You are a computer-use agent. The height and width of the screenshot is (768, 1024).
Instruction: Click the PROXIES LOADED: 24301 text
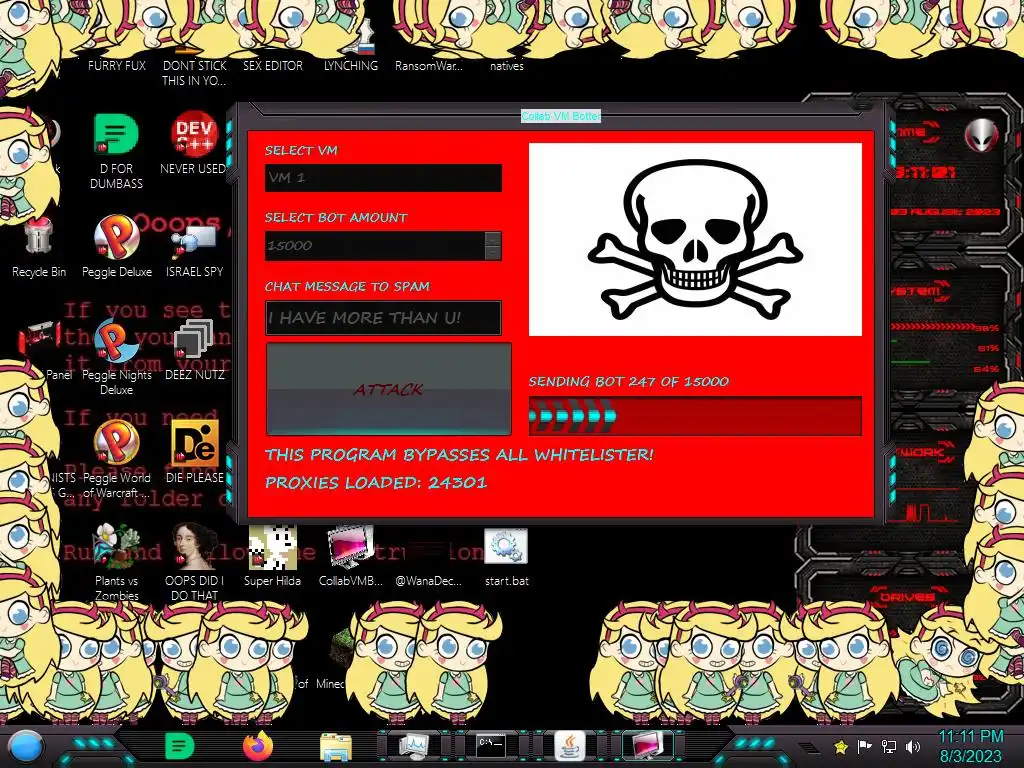pos(376,483)
